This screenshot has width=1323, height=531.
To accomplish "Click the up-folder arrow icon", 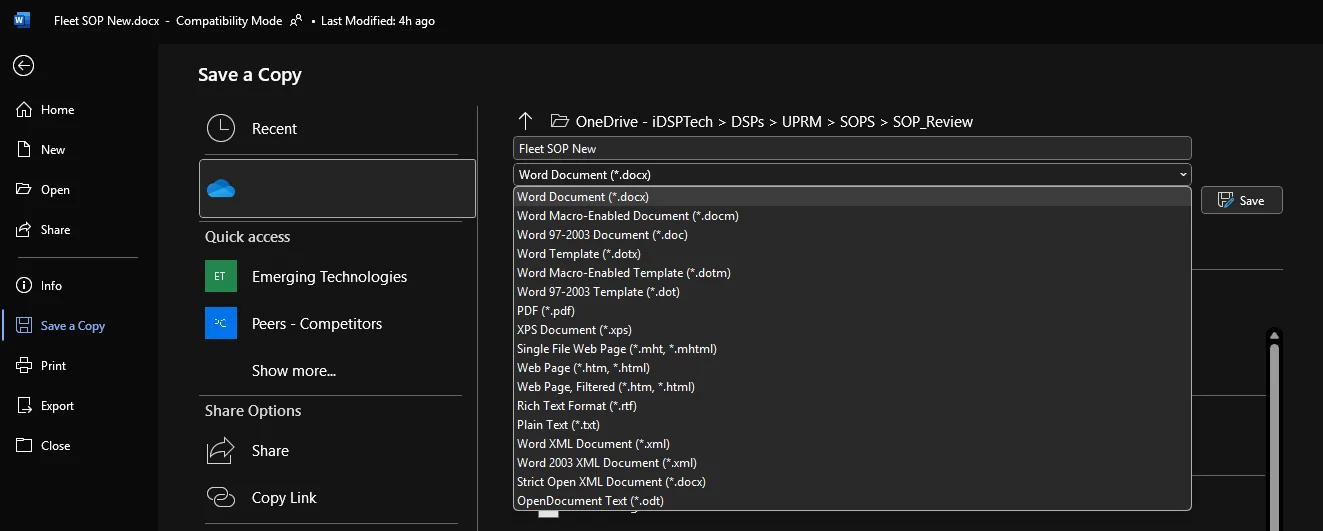I will [x=525, y=121].
